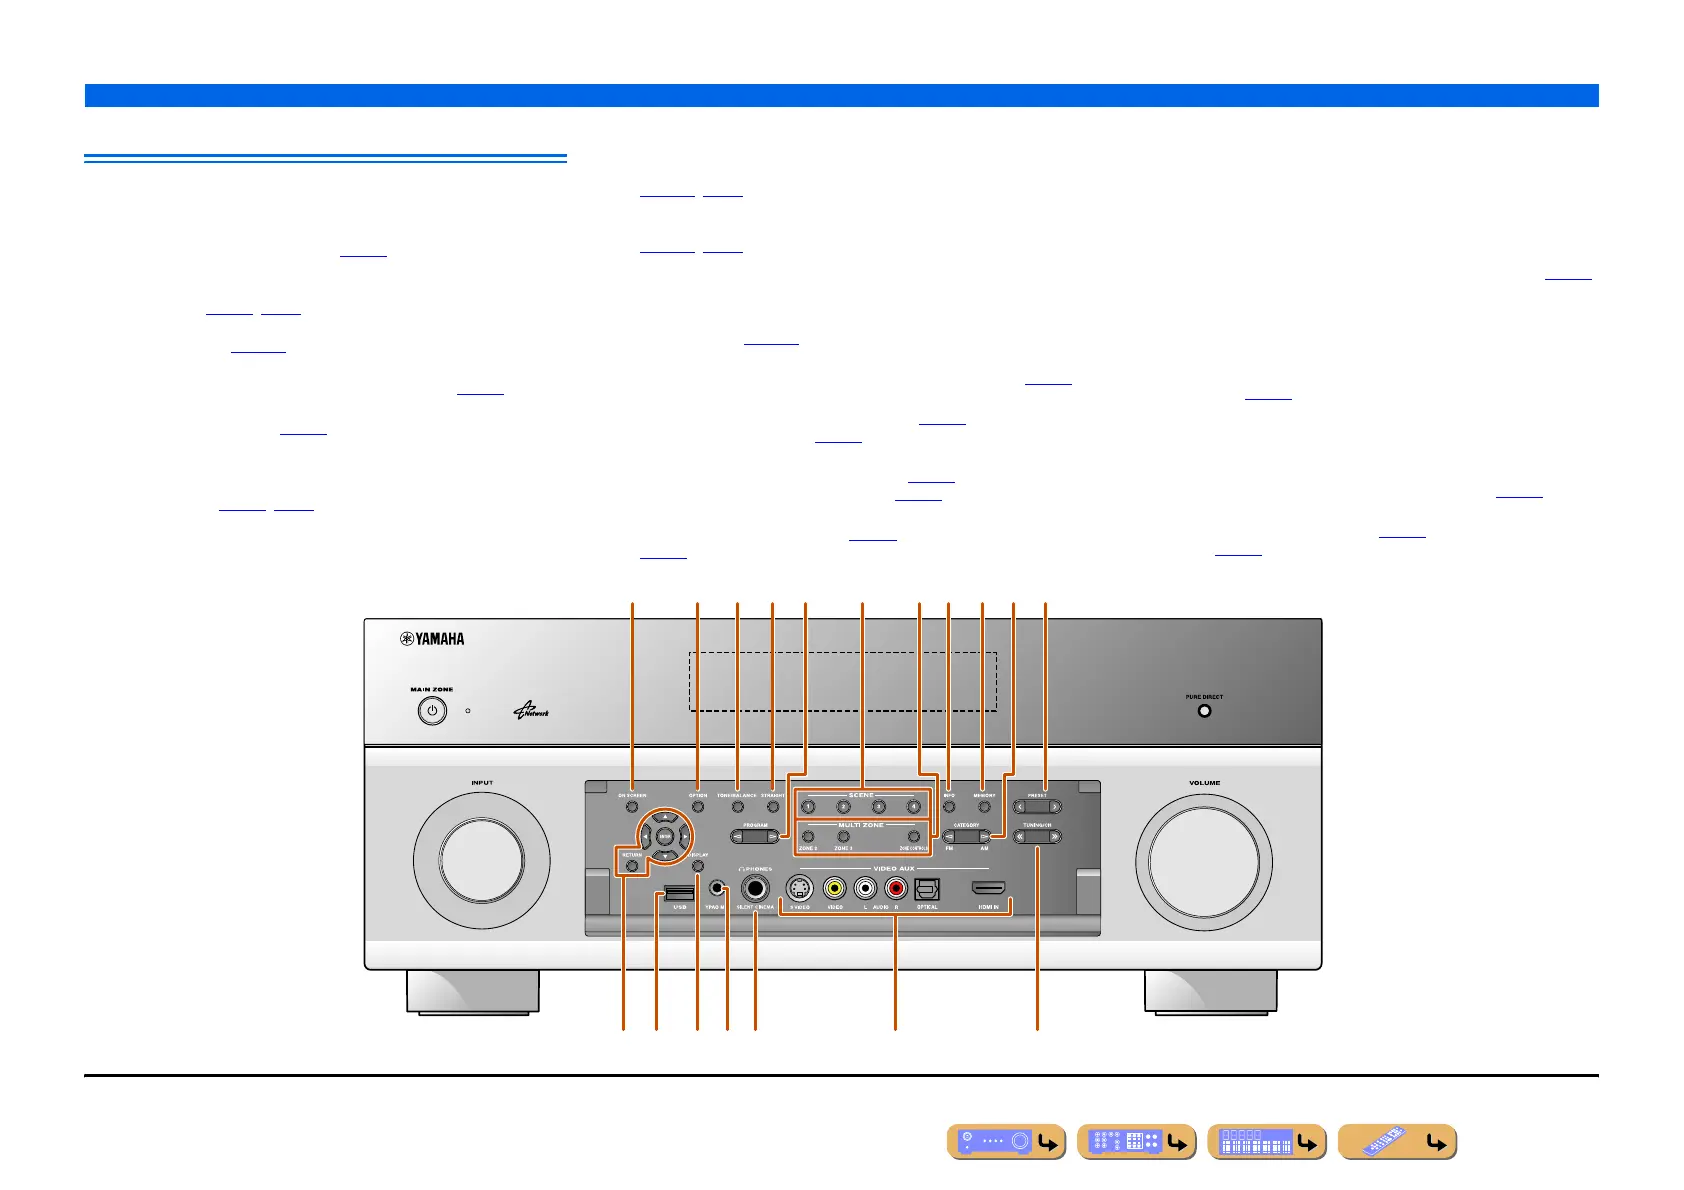Click the CATEGORY left arrow above FM

[950, 836]
